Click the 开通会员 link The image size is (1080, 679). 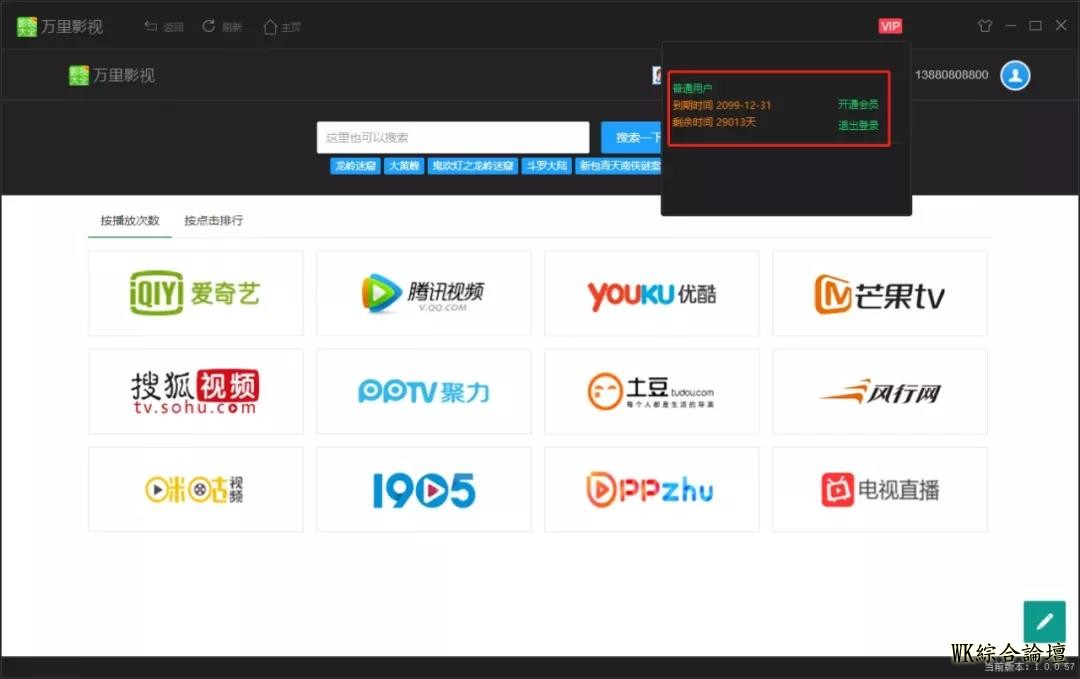(x=858, y=104)
